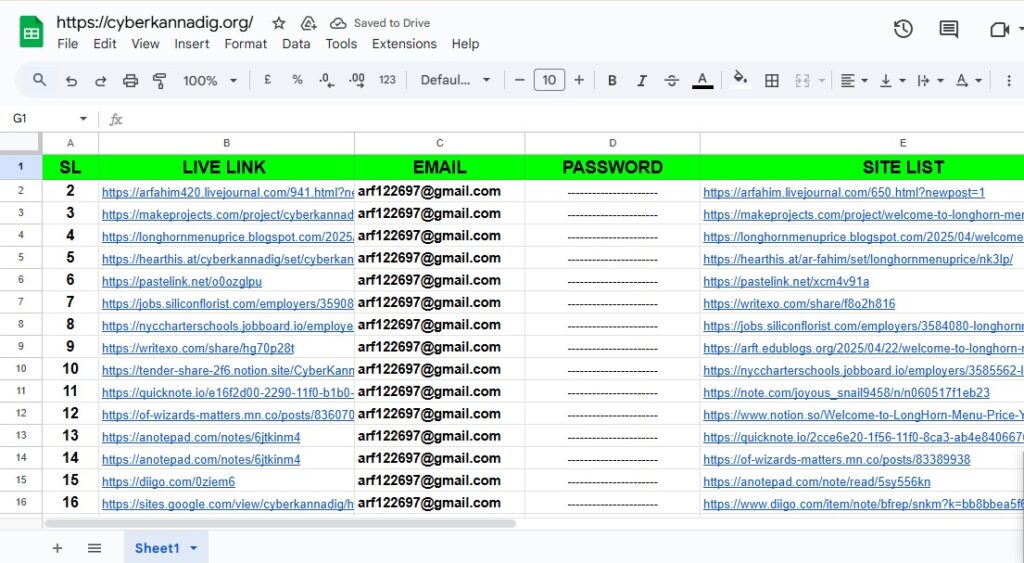Image resolution: width=1024 pixels, height=563 pixels.
Task: Open the fill color picker
Action: 740,79
